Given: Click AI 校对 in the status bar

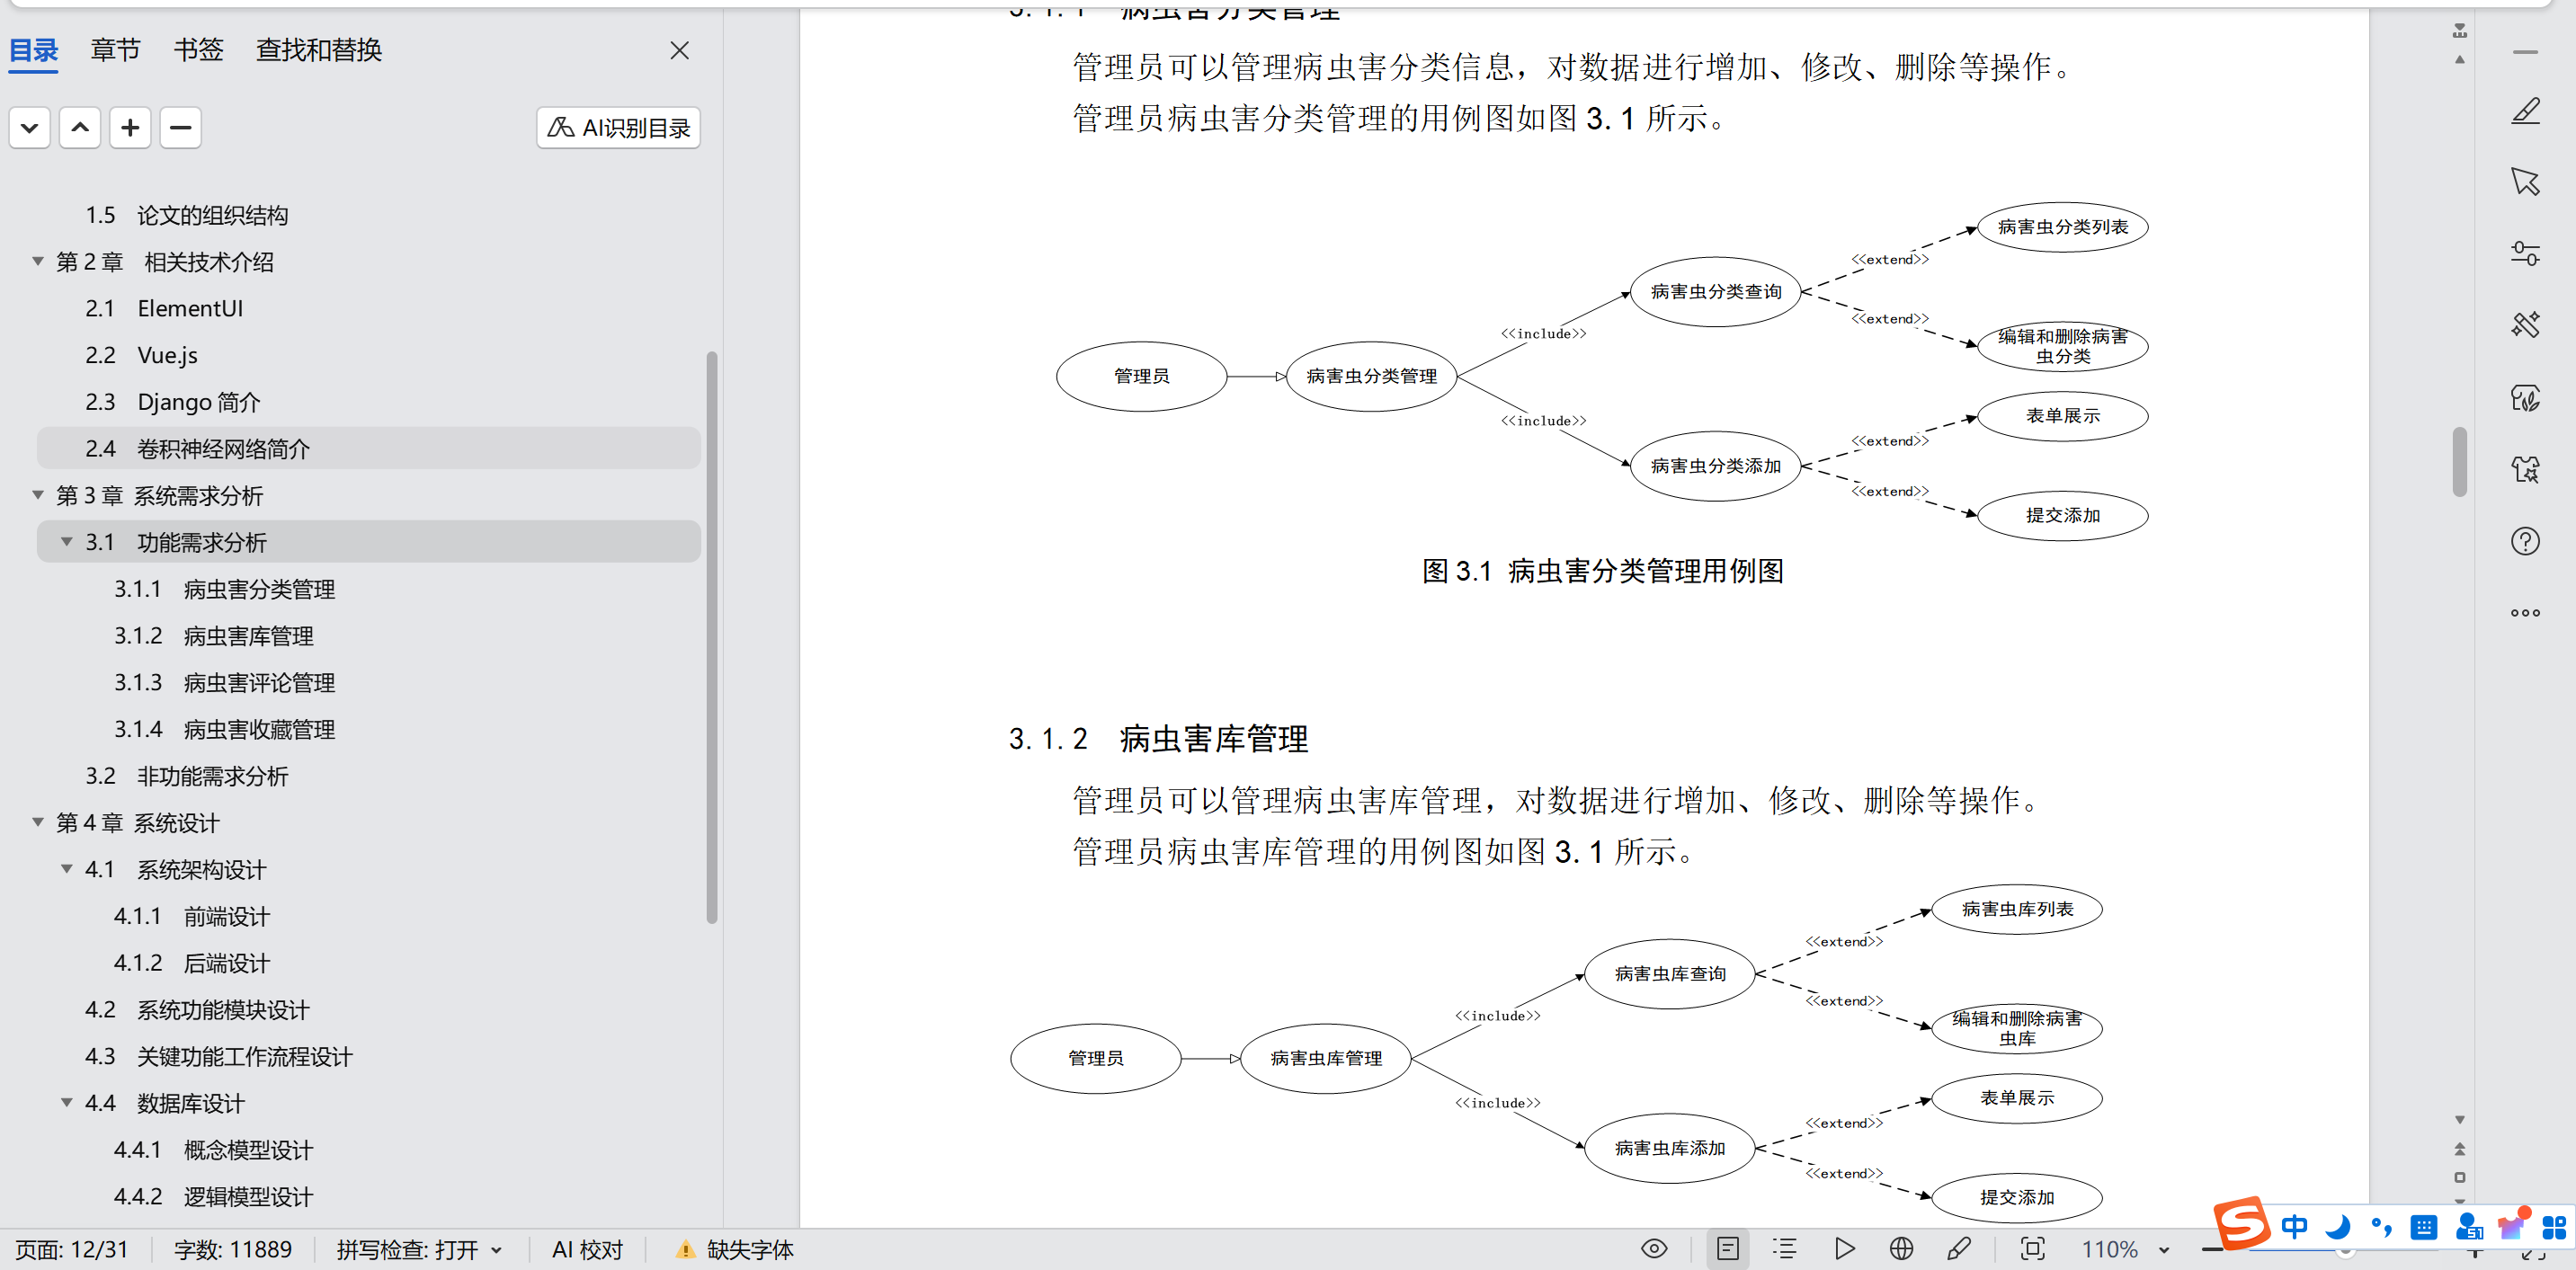Looking at the screenshot, I should tap(587, 1249).
